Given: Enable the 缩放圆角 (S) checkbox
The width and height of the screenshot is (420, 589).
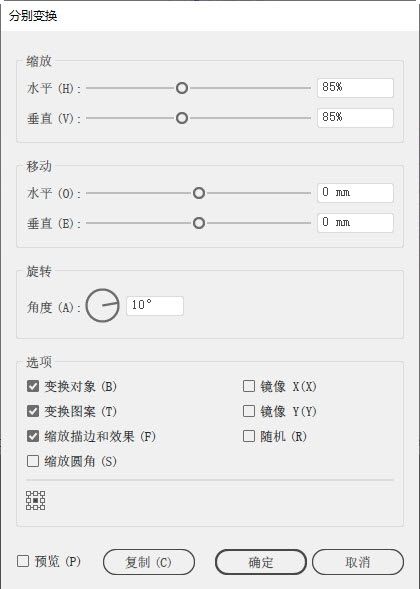Looking at the screenshot, I should [33, 461].
